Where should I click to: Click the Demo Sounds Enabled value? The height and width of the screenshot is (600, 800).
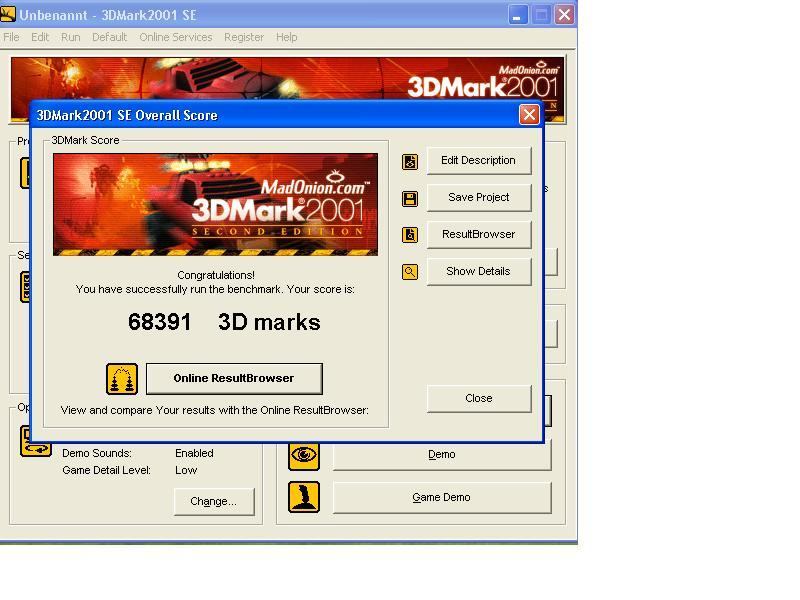pos(194,453)
